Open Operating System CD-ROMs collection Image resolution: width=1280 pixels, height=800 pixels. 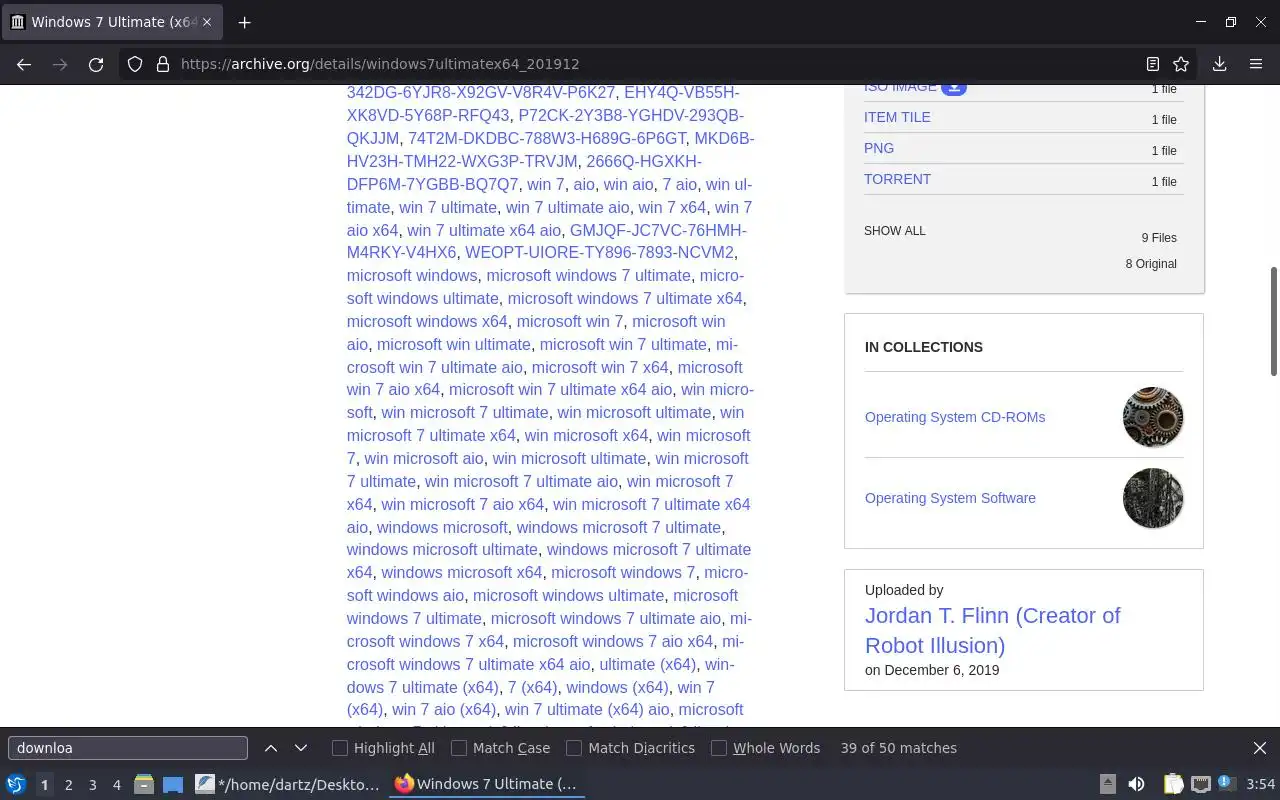pos(955,417)
